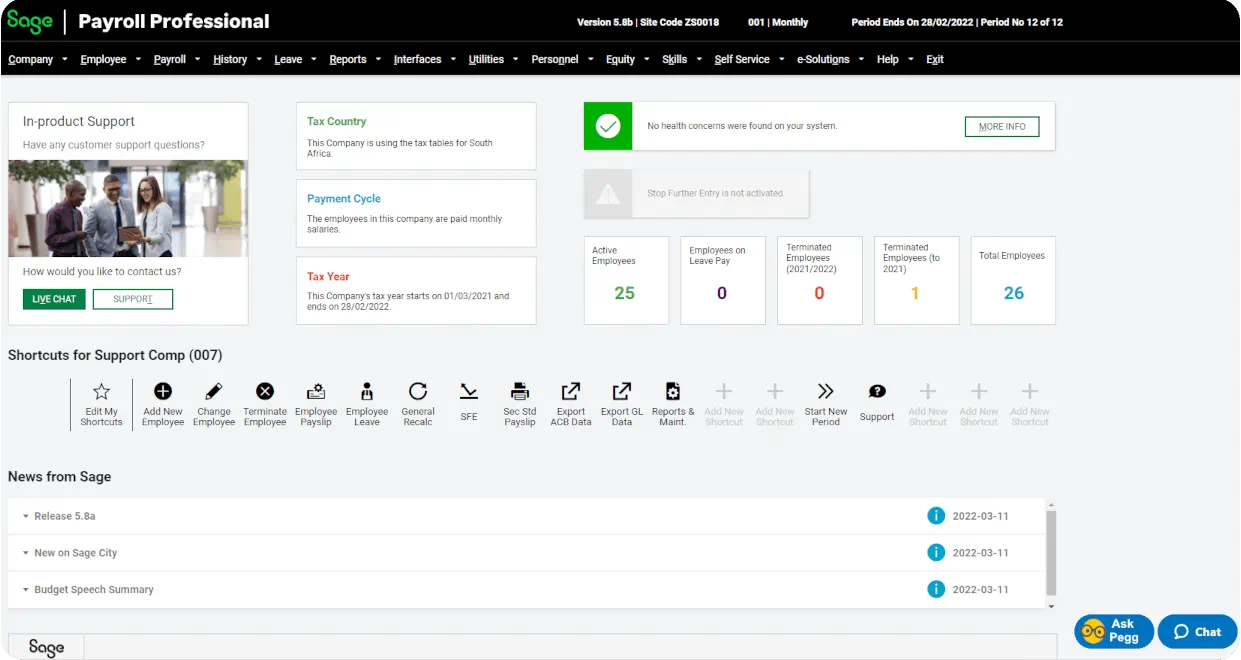Viewport: 1241px width, 660px height.
Task: Click the news list scrollbar
Action: click(1050, 550)
